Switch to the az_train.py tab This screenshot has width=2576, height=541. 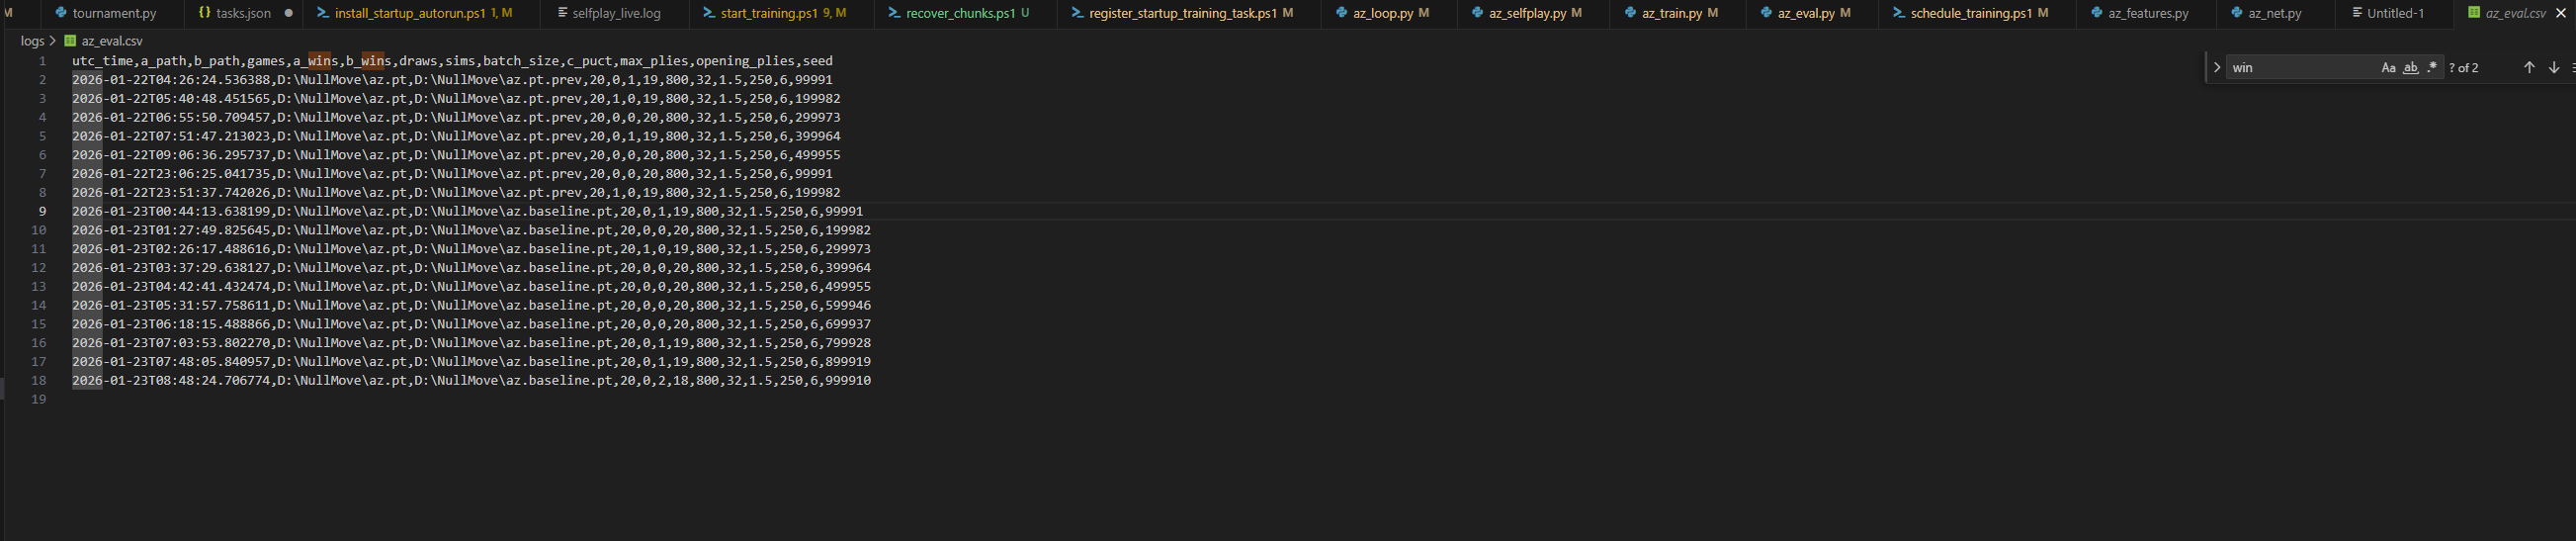click(x=1671, y=13)
